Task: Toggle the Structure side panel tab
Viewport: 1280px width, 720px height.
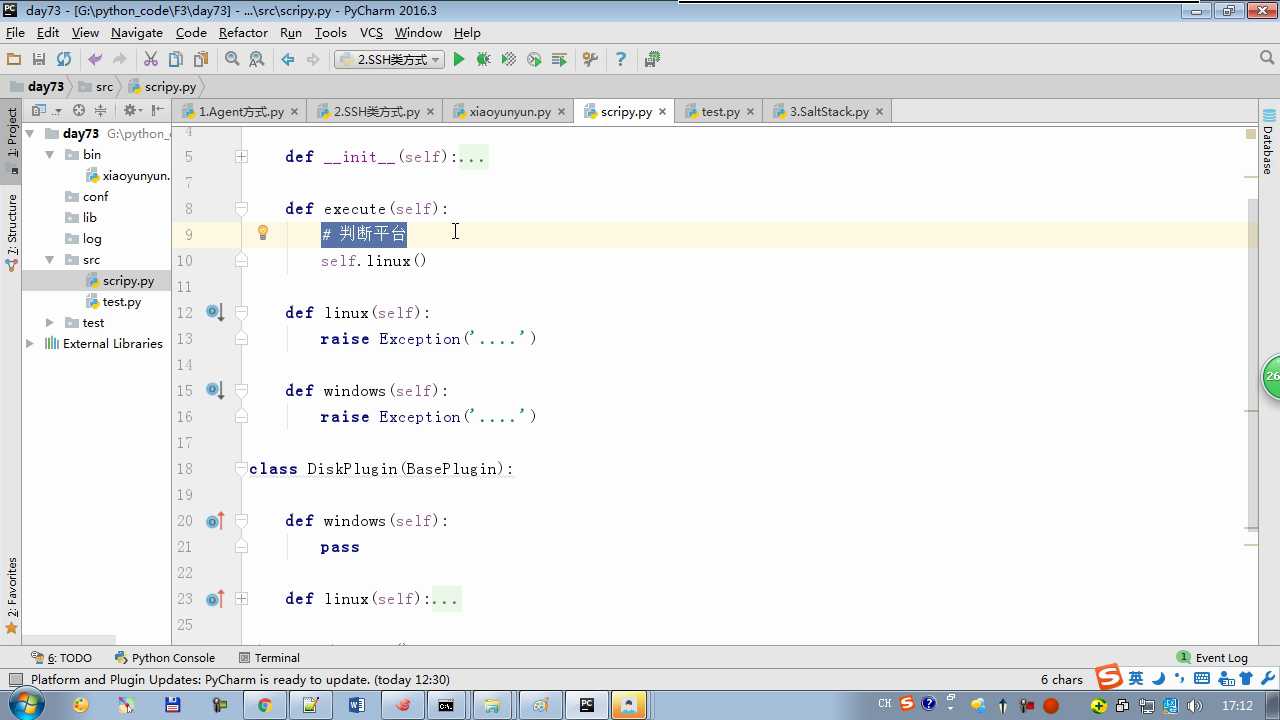Action: 12,232
